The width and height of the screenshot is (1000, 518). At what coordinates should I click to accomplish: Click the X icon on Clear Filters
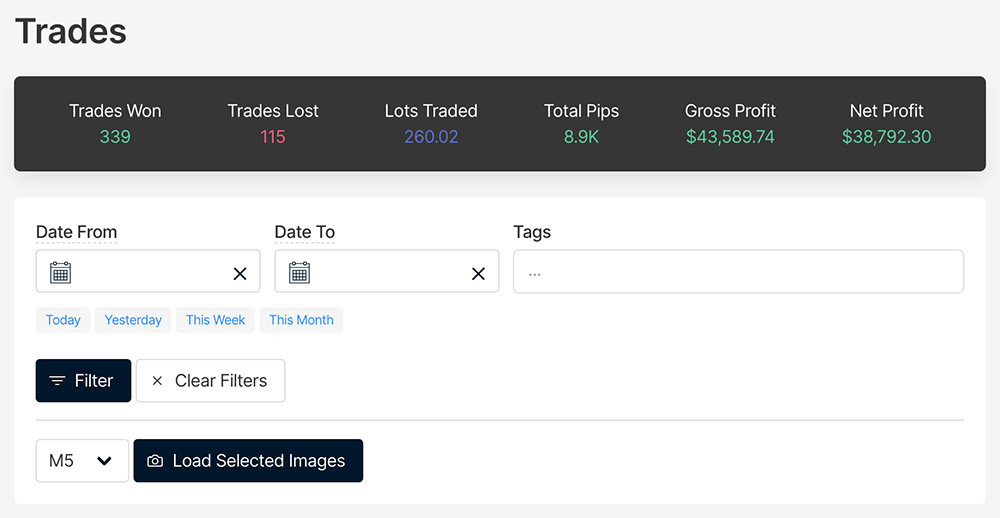(157, 381)
